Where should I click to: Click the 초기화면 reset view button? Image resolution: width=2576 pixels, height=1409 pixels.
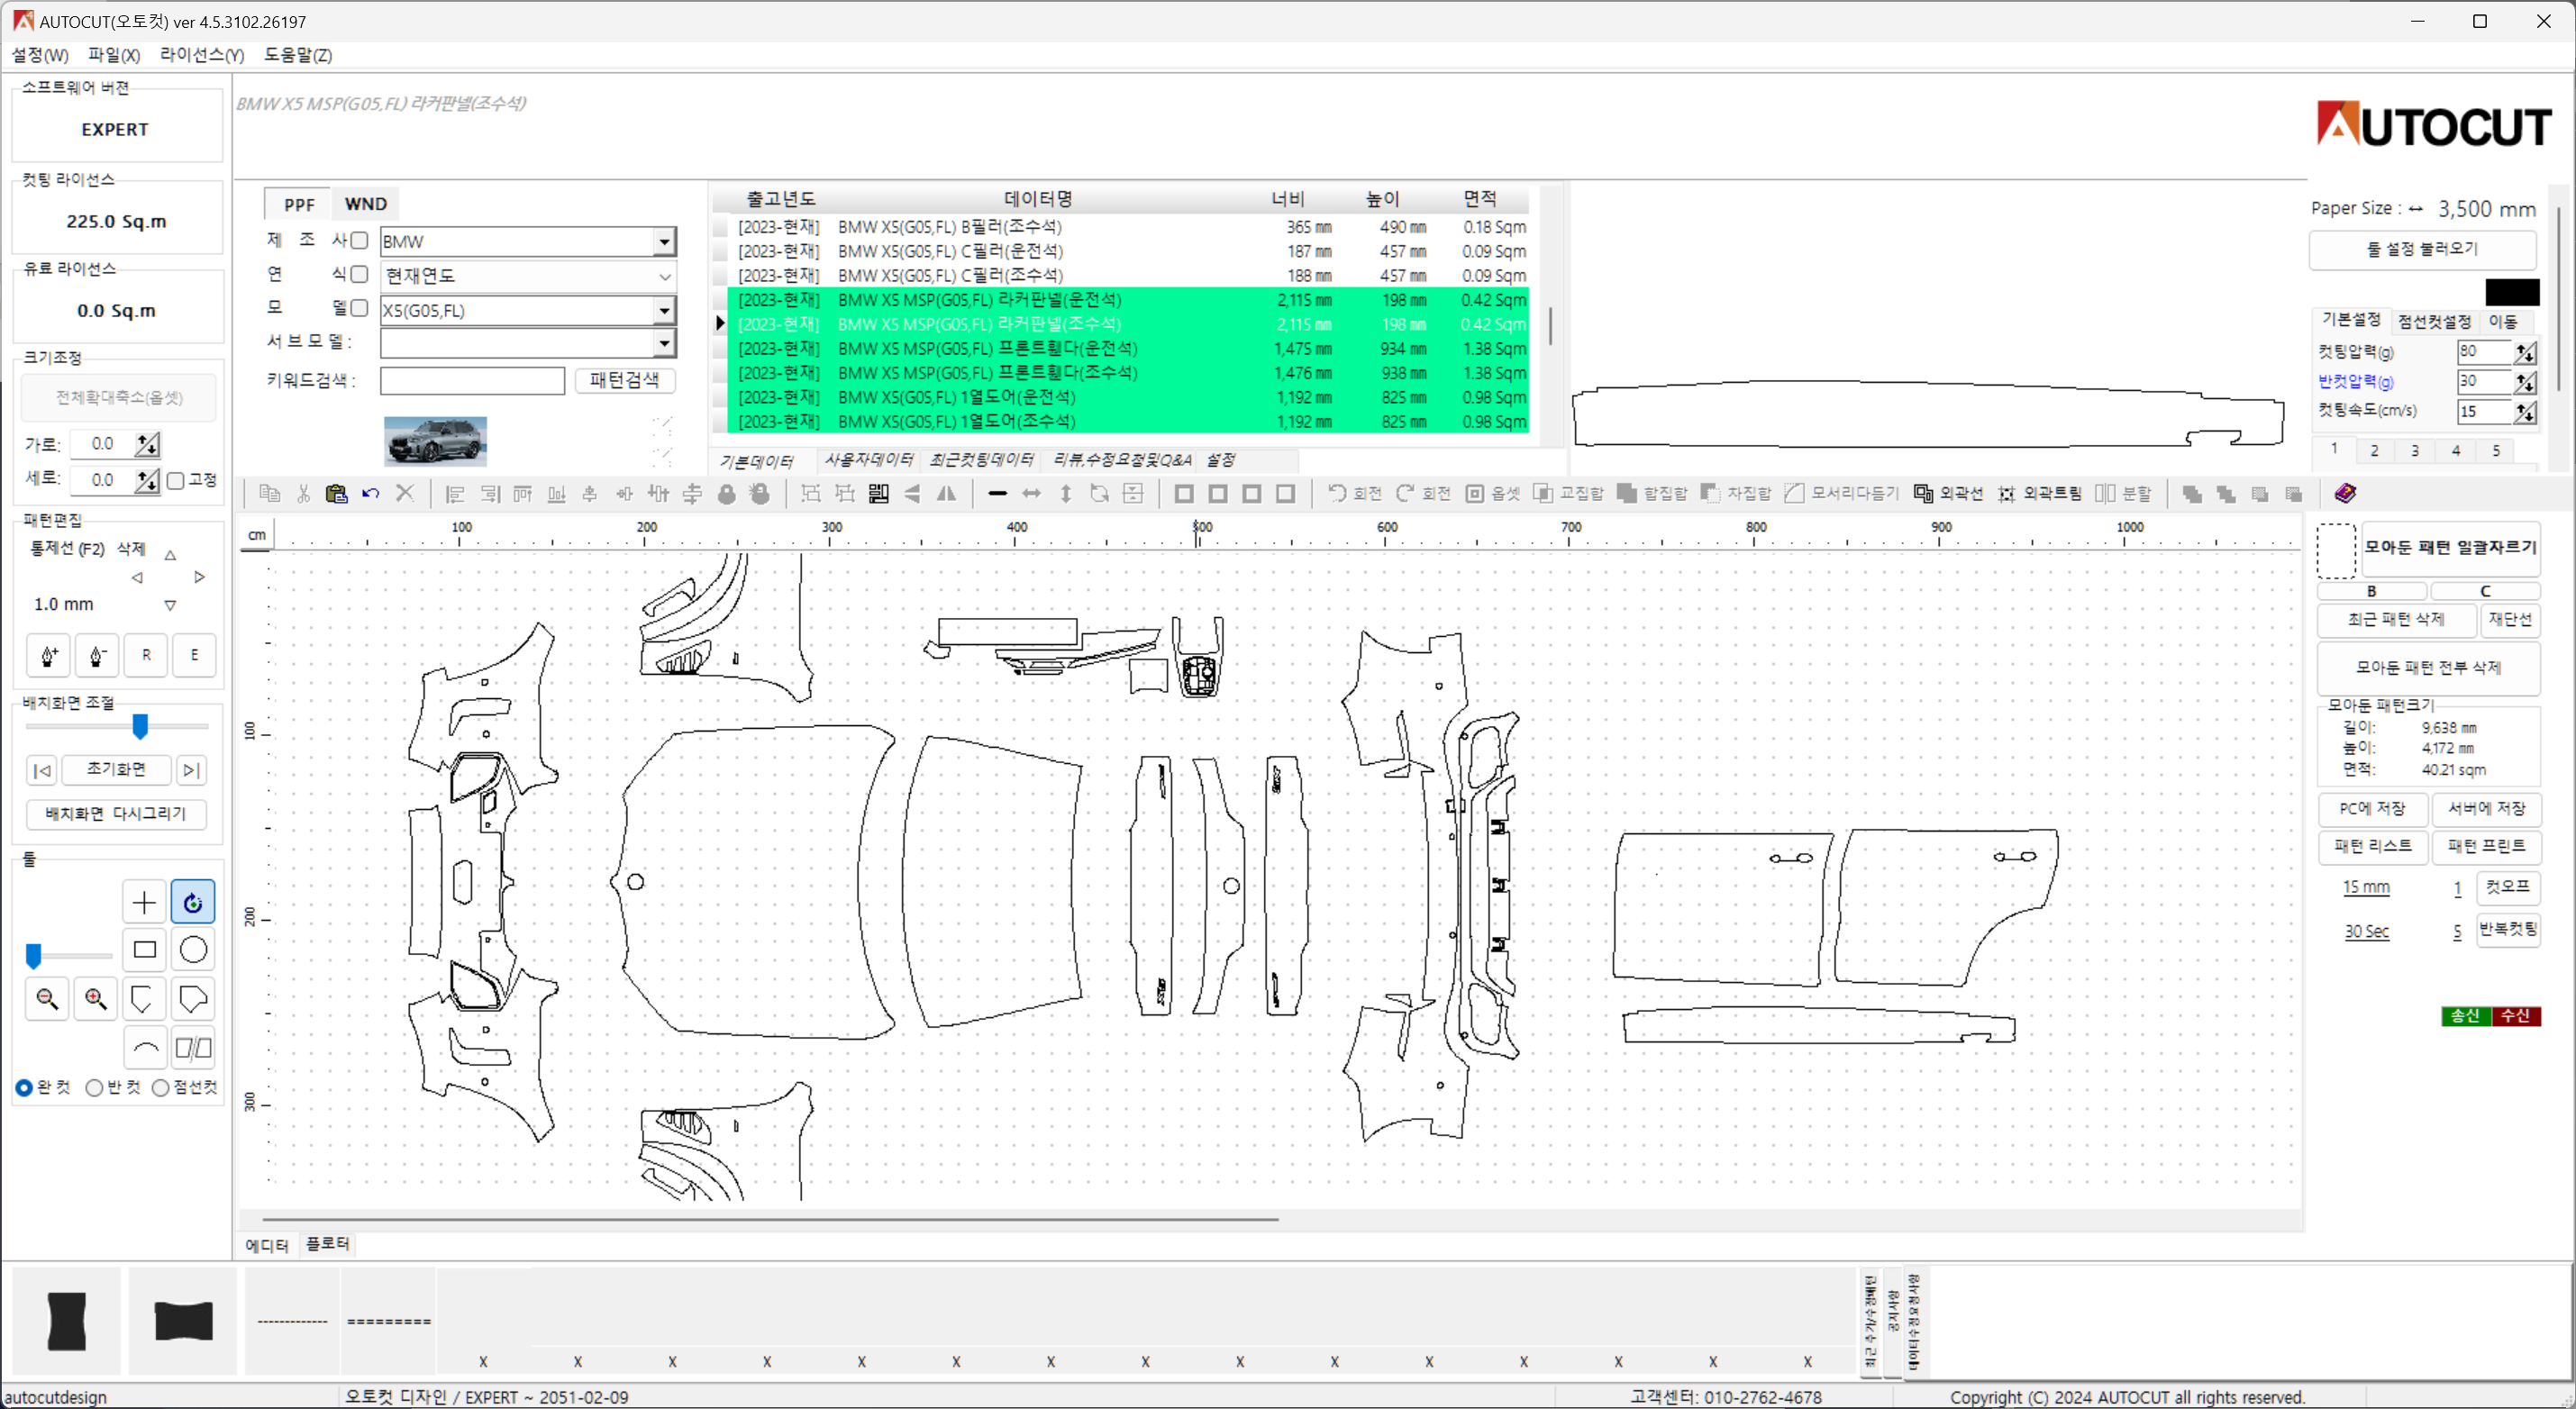(117, 769)
